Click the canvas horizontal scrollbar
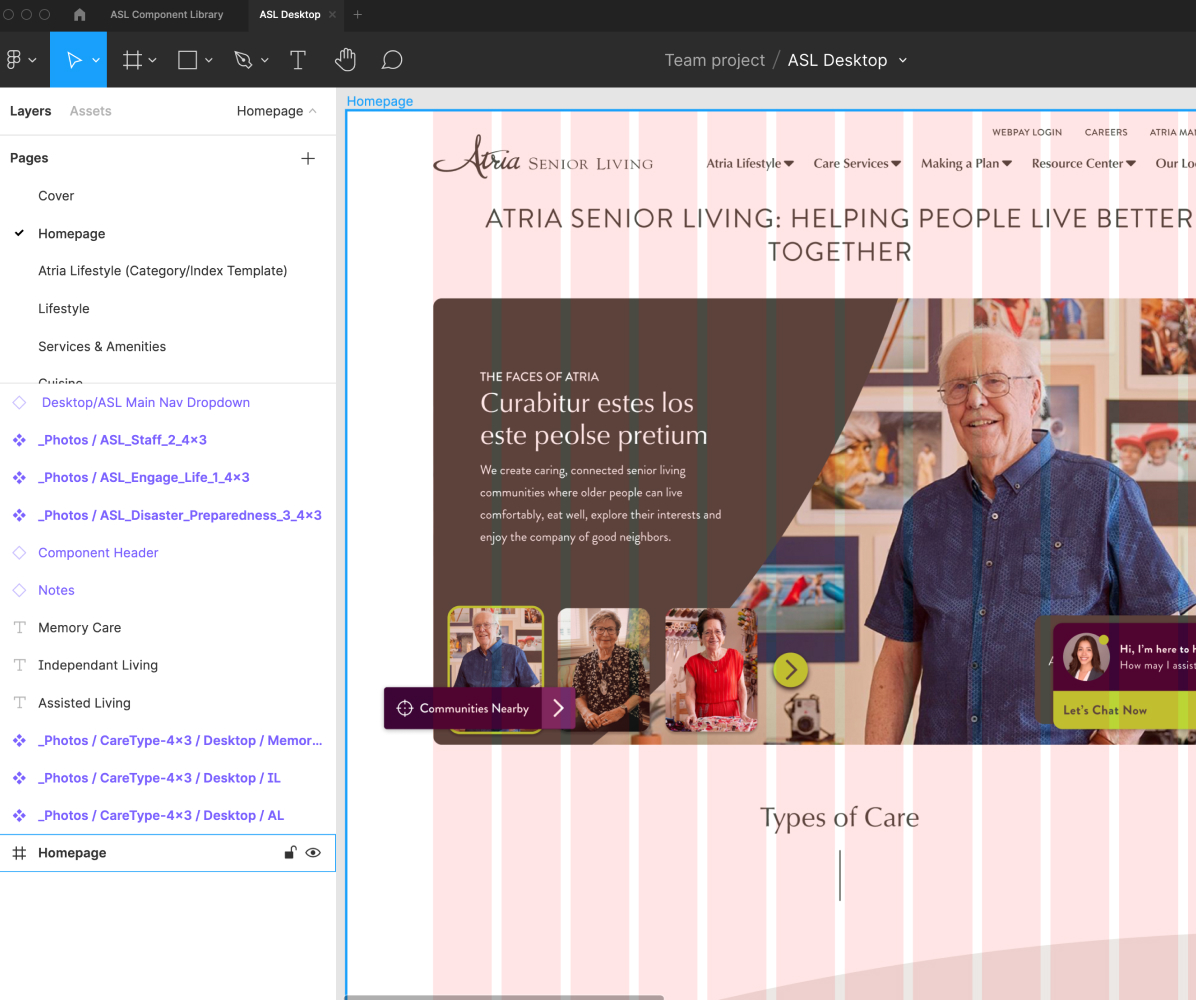Viewport: 1196px width, 1000px height. click(504, 997)
